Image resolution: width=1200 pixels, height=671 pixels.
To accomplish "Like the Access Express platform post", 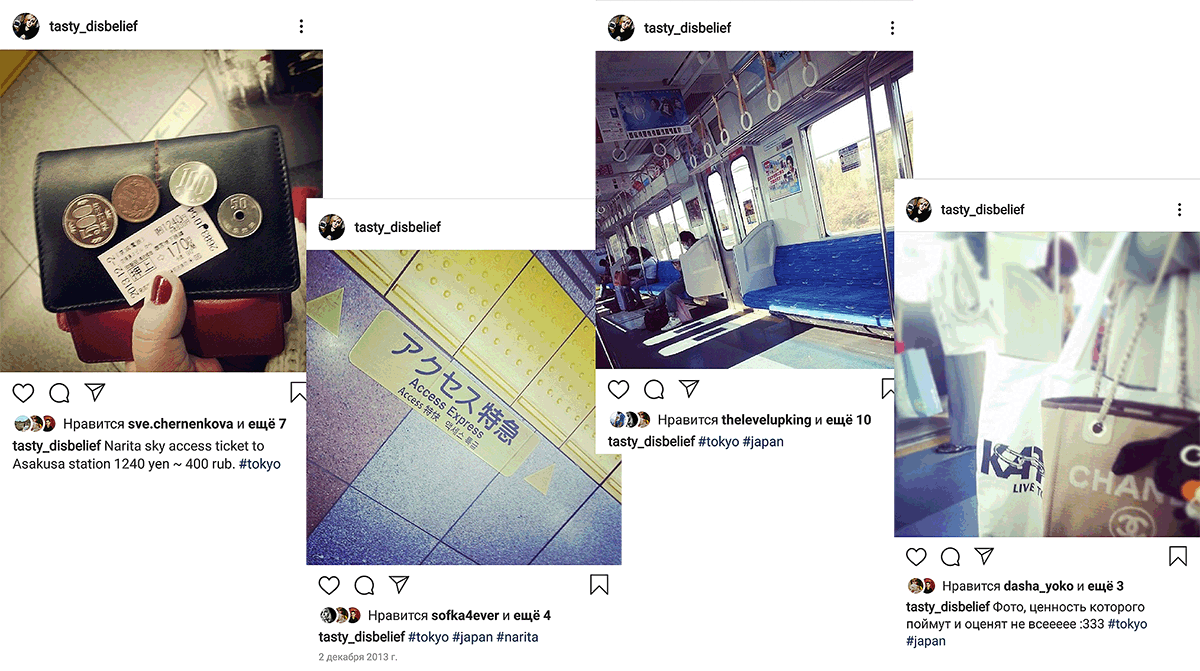I will tap(329, 585).
